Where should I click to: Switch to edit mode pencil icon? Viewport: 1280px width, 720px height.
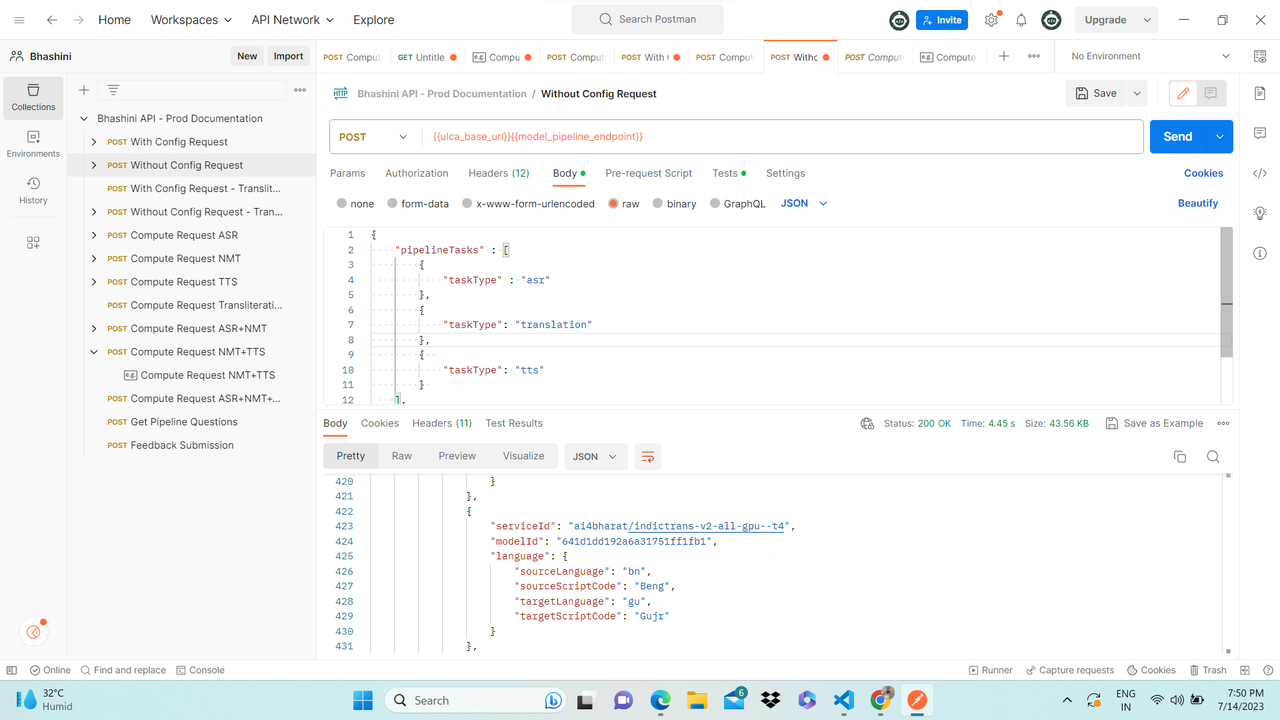tap(1184, 93)
